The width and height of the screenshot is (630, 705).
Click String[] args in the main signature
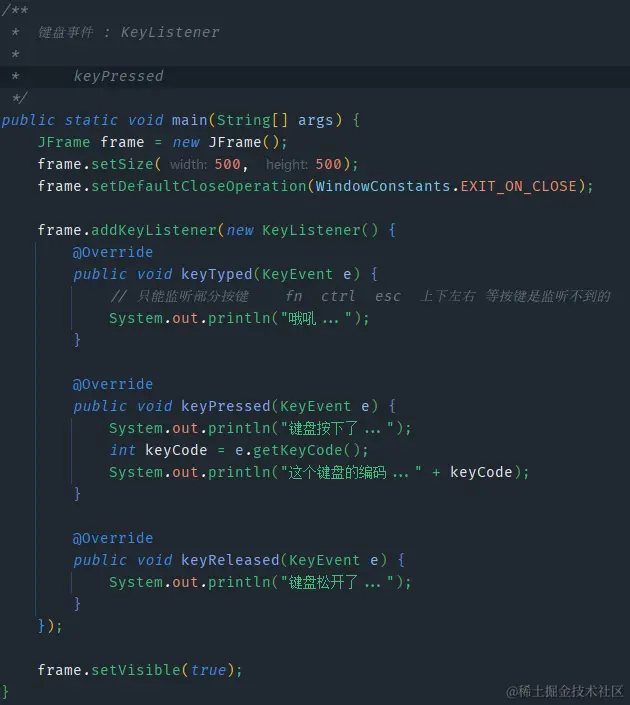pyautogui.click(x=275, y=120)
